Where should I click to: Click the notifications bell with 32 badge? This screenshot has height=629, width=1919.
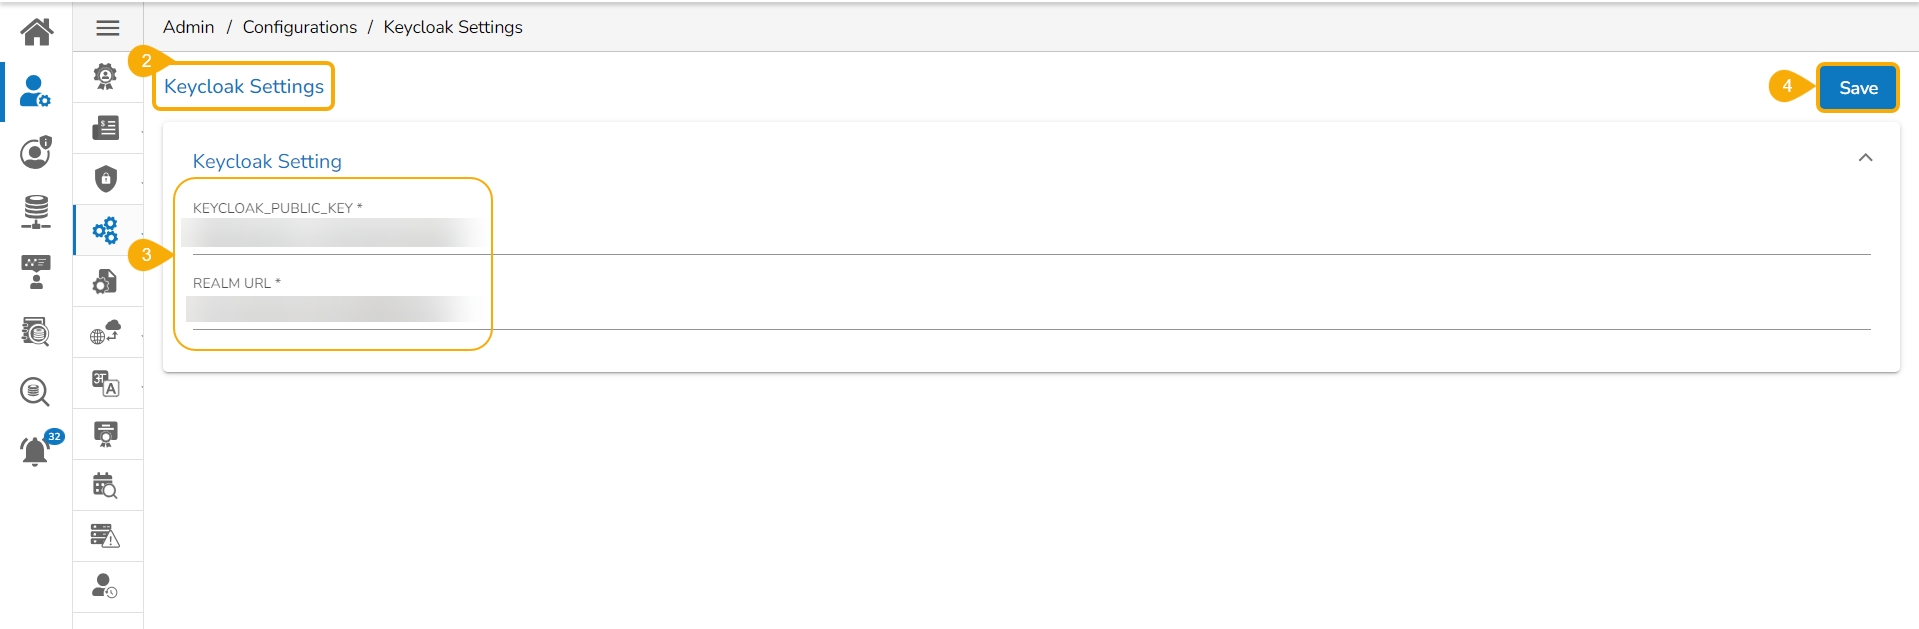click(x=36, y=451)
